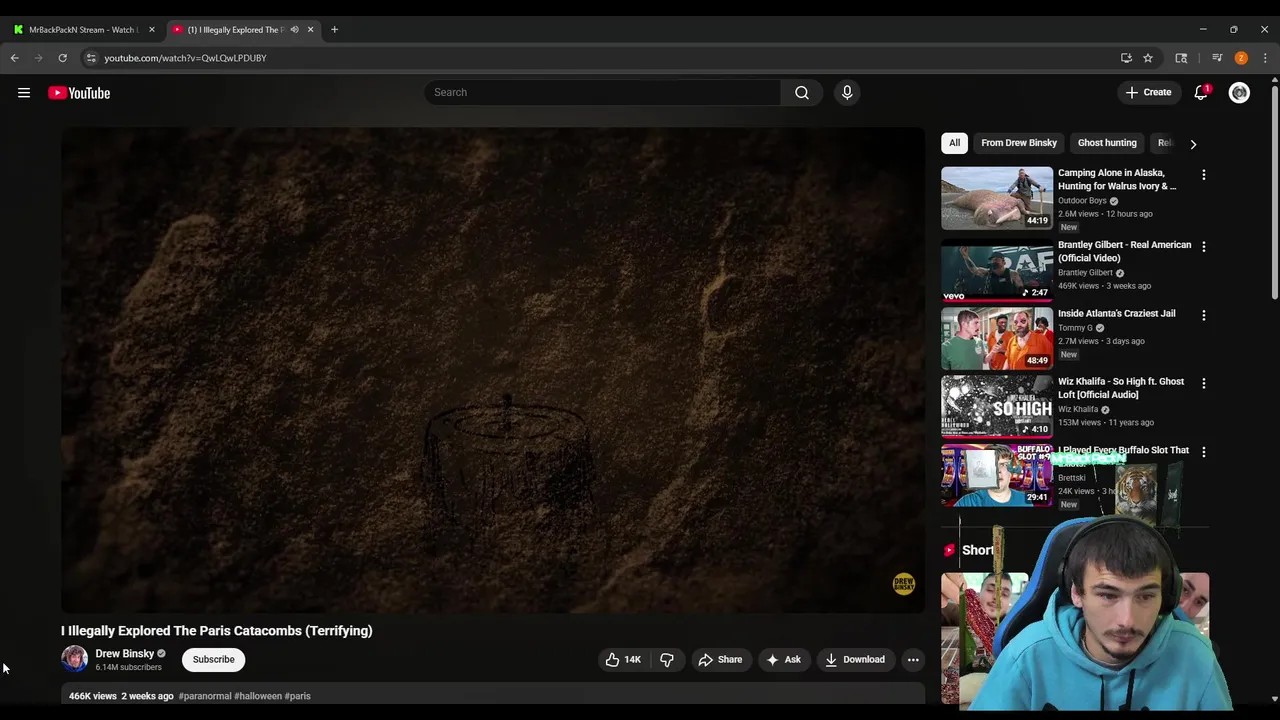Open the YouTube account avatar menu
The width and height of the screenshot is (1280, 720).
1239,93
